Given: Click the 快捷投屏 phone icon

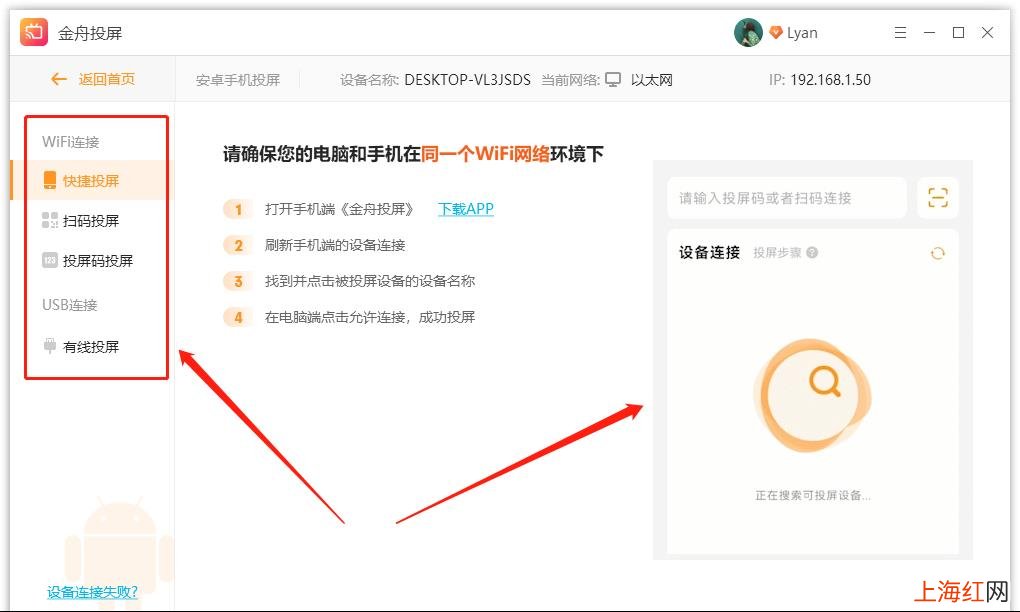Looking at the screenshot, I should click(49, 180).
